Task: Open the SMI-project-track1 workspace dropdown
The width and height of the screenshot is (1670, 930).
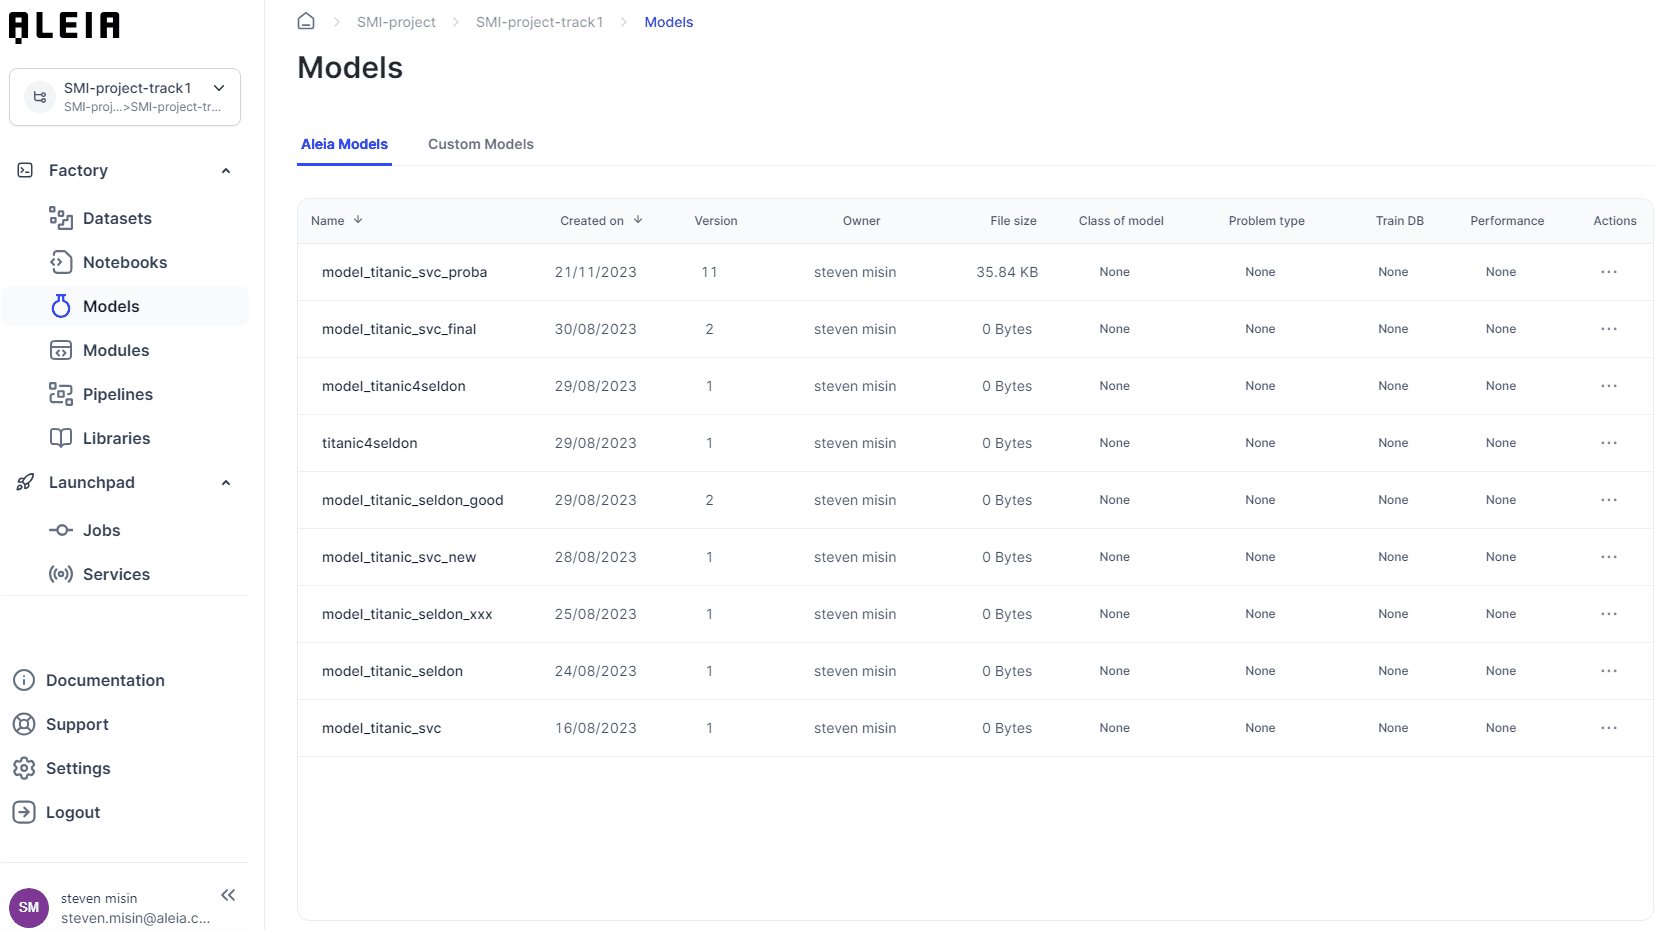Action: tap(219, 88)
